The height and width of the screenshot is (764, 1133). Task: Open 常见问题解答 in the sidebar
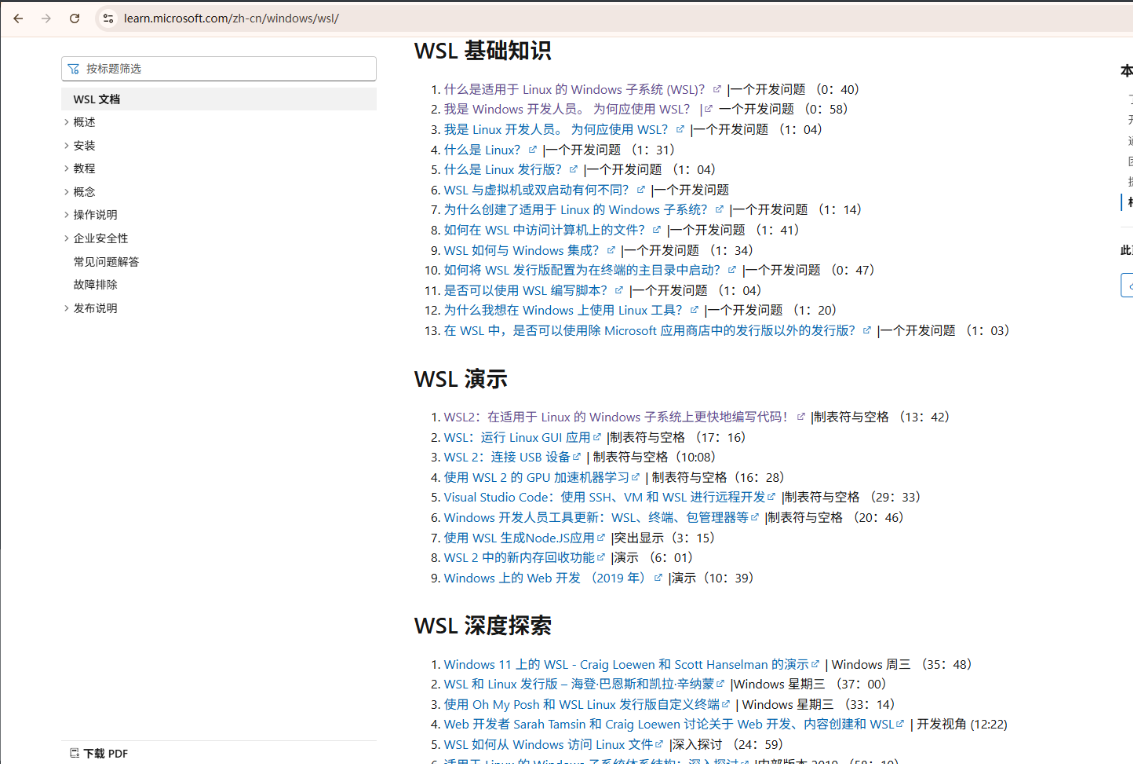tap(106, 262)
